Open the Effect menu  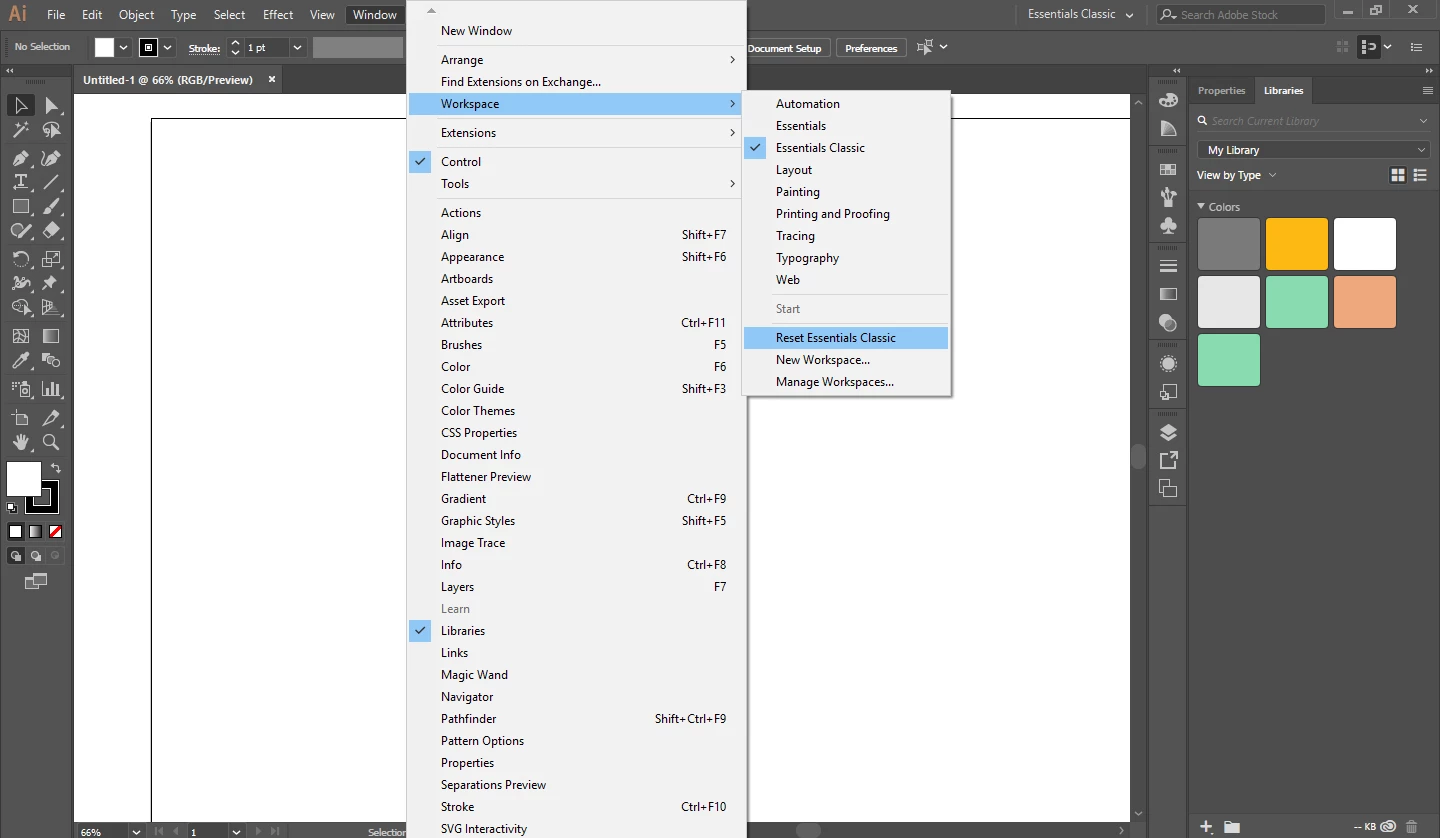click(x=278, y=15)
